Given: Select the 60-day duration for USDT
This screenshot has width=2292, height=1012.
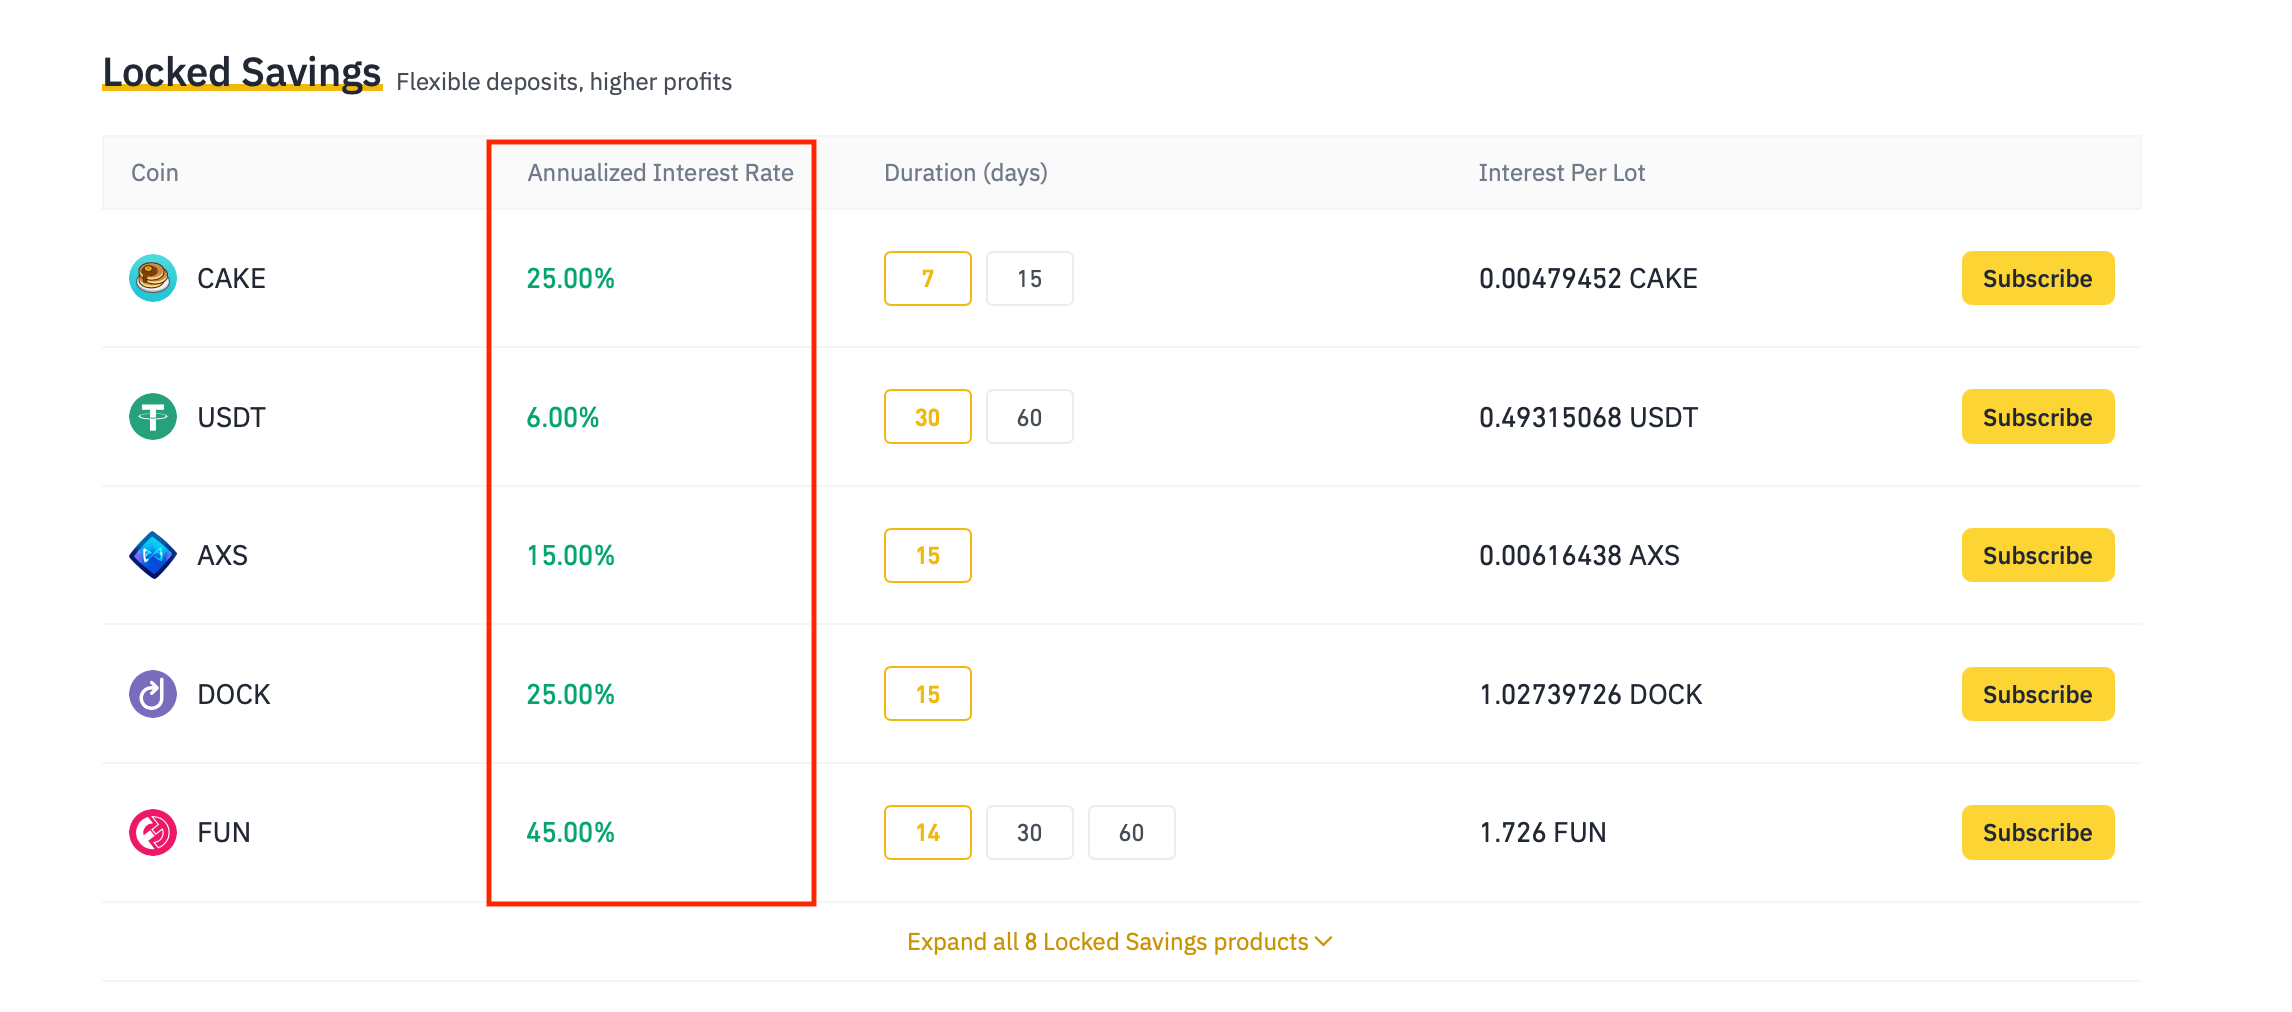Looking at the screenshot, I should pos(1029,416).
